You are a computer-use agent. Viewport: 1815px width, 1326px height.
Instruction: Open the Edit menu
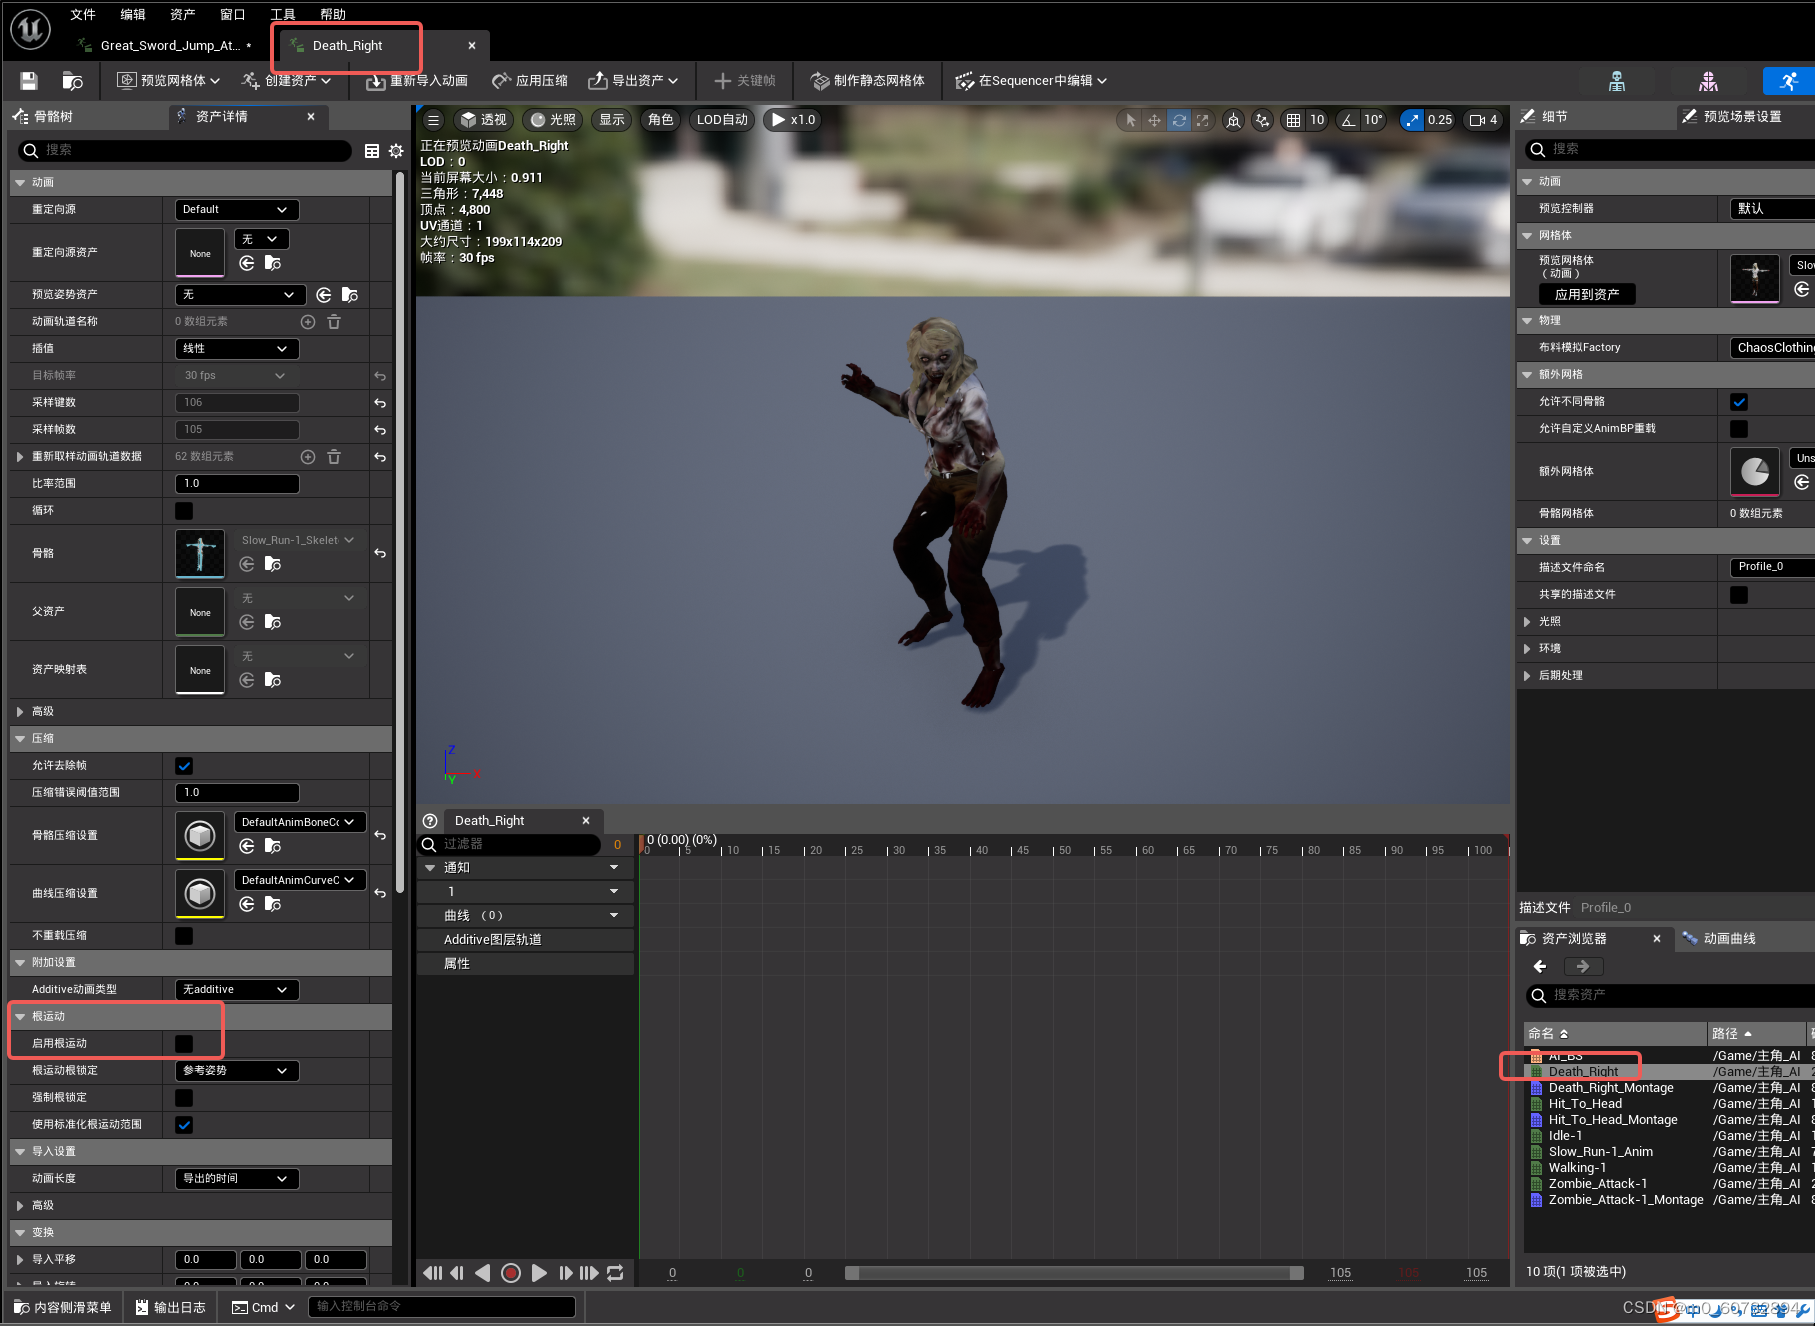(133, 14)
